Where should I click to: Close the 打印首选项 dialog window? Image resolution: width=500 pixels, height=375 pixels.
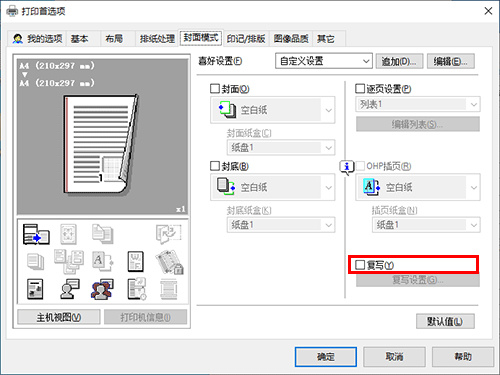pyautogui.click(x=488, y=11)
